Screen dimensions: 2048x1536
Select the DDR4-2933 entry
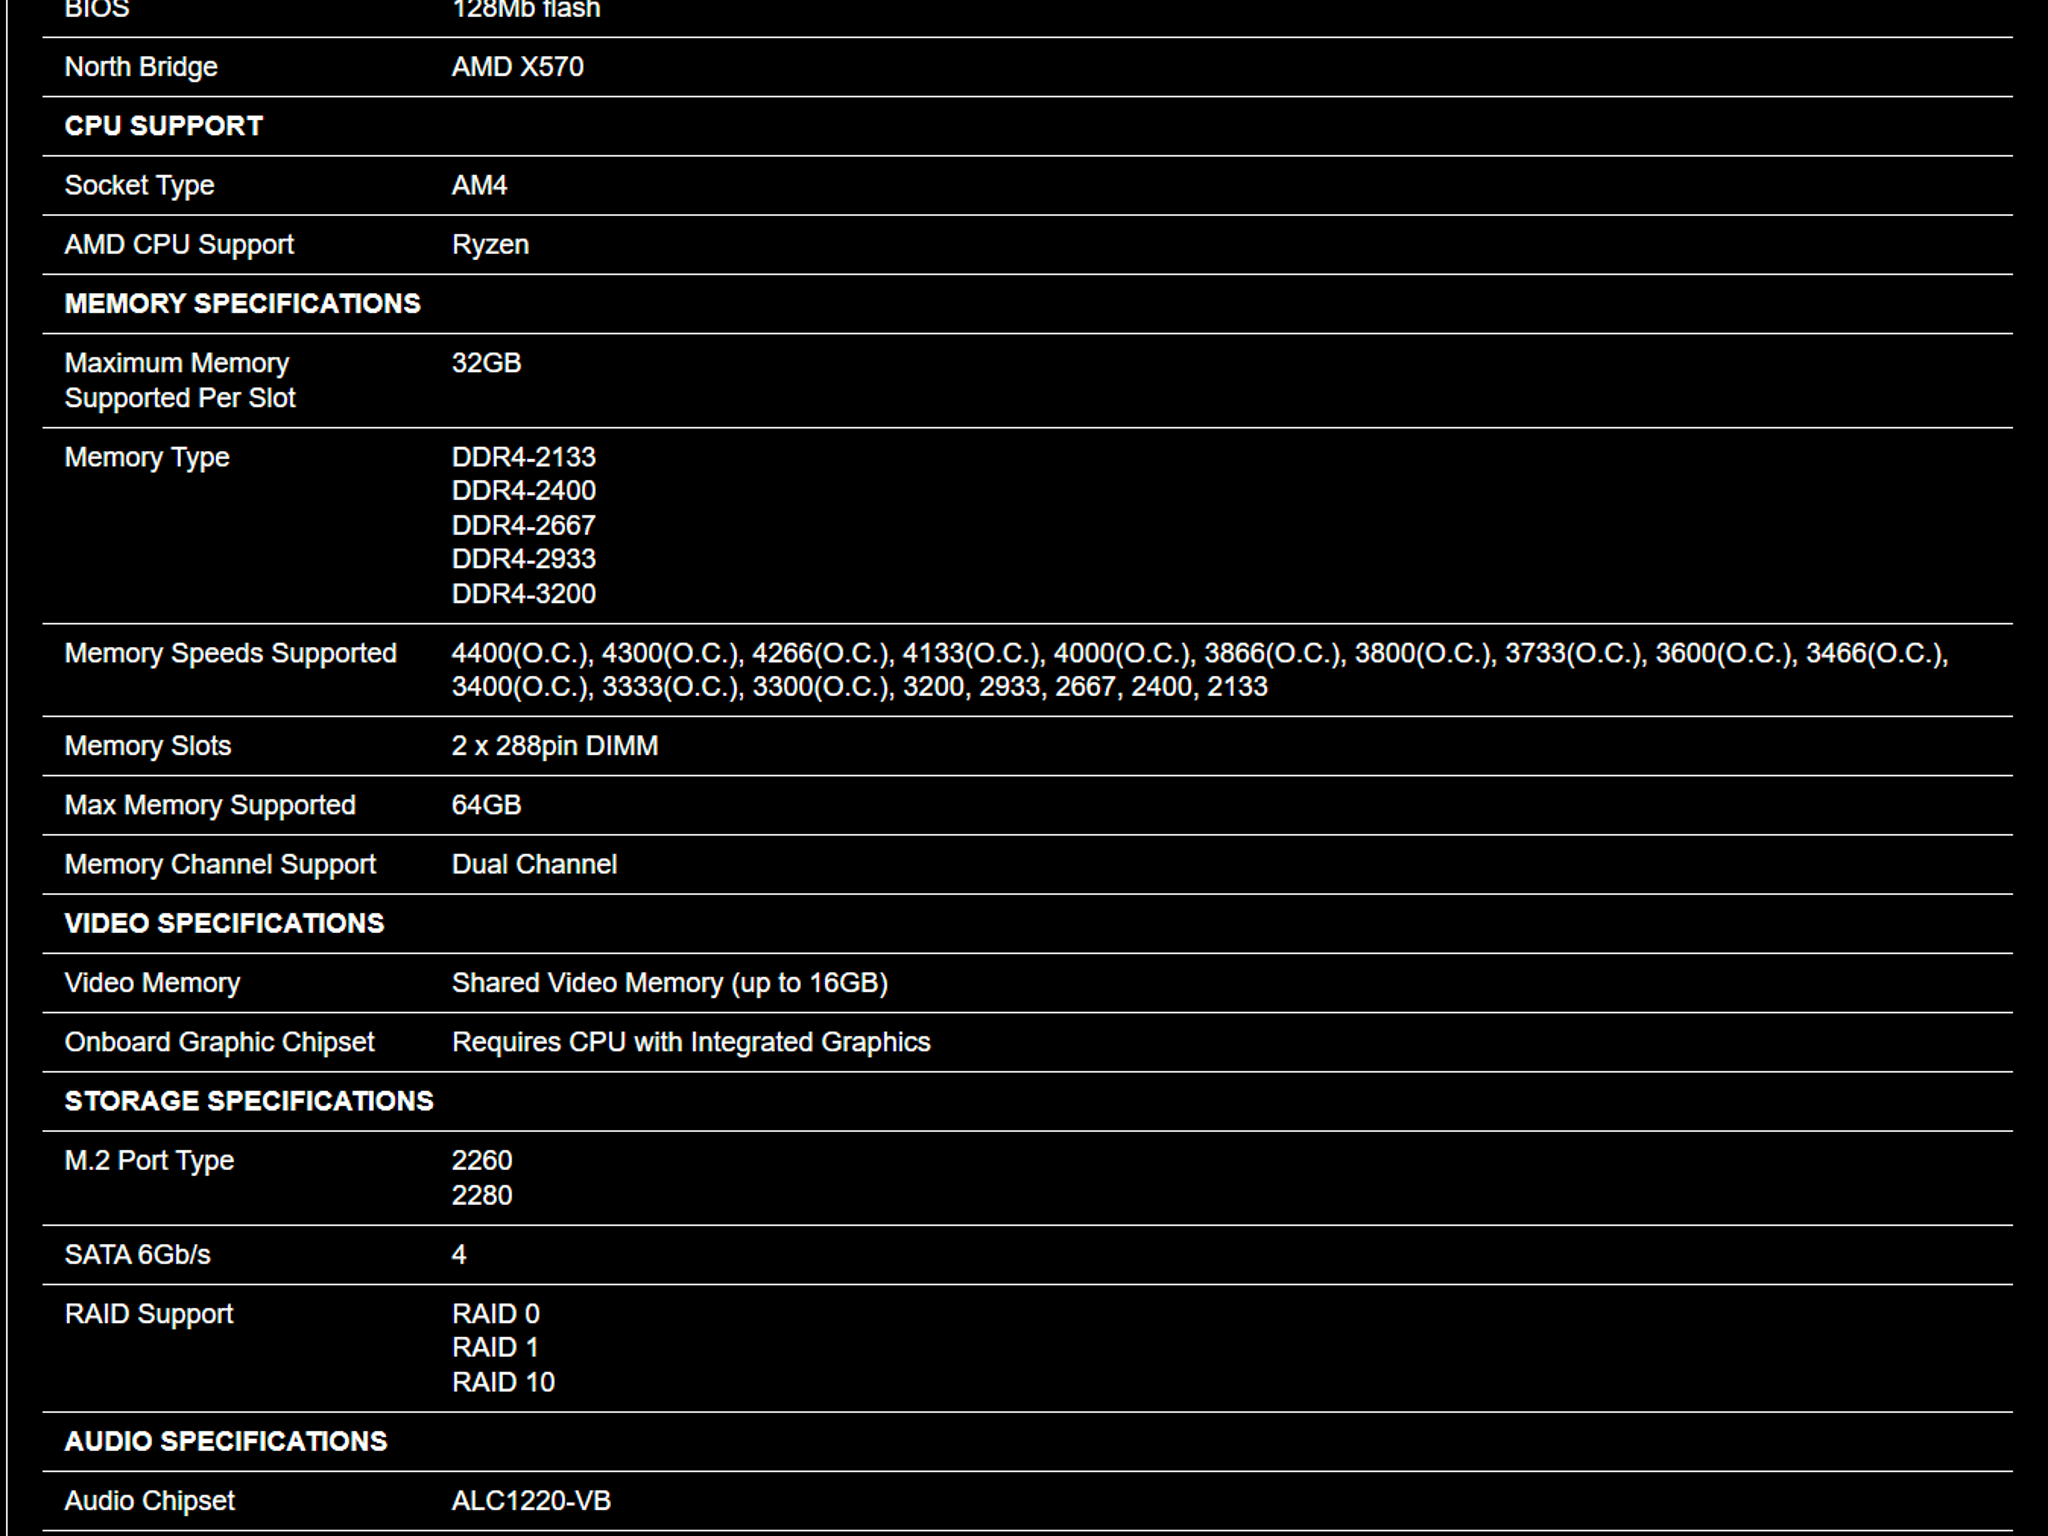524,559
